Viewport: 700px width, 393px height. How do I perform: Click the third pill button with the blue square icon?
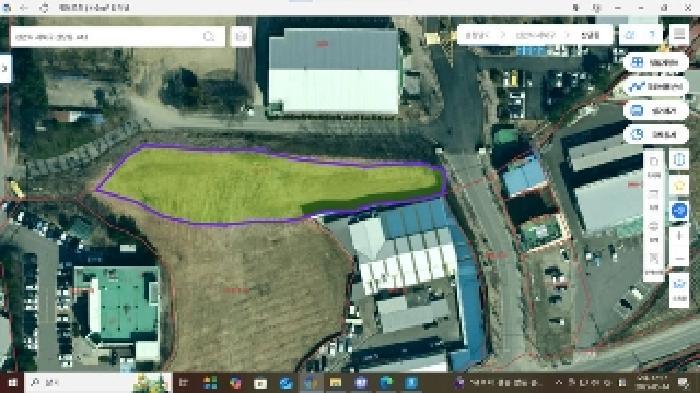(x=655, y=110)
